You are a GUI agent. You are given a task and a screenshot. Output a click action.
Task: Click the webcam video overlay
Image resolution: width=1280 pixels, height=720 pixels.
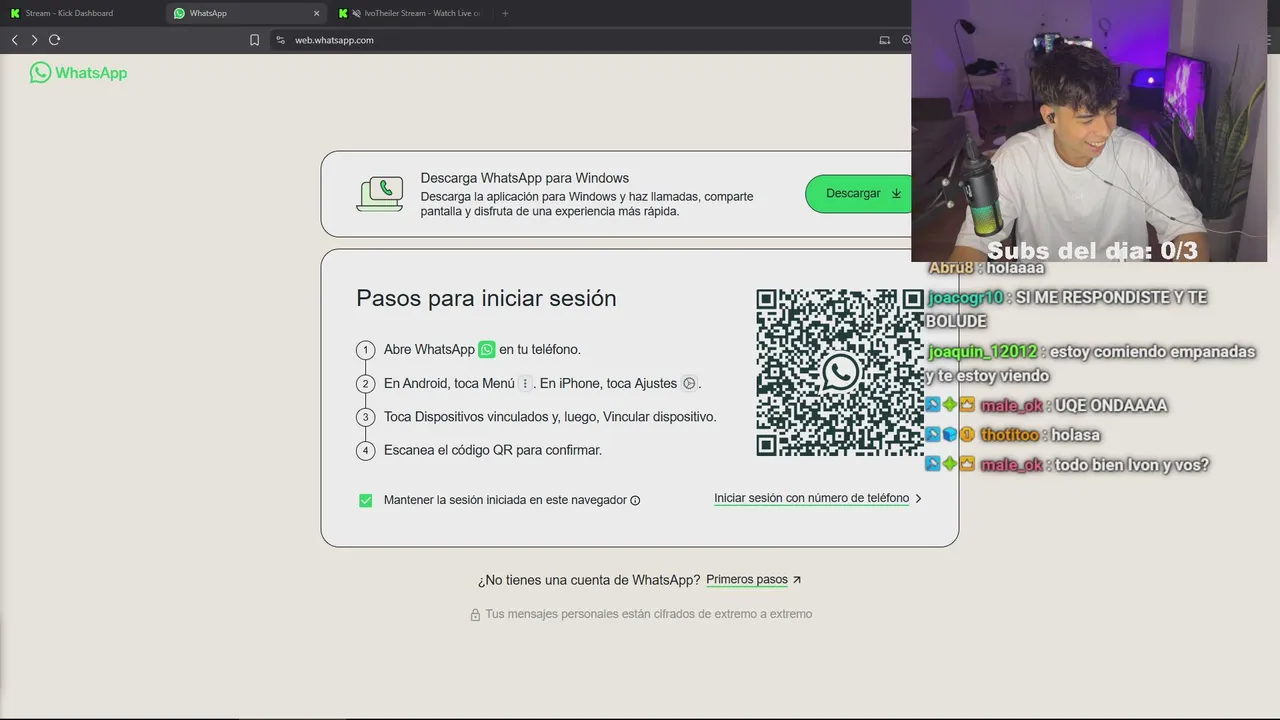point(1089,131)
